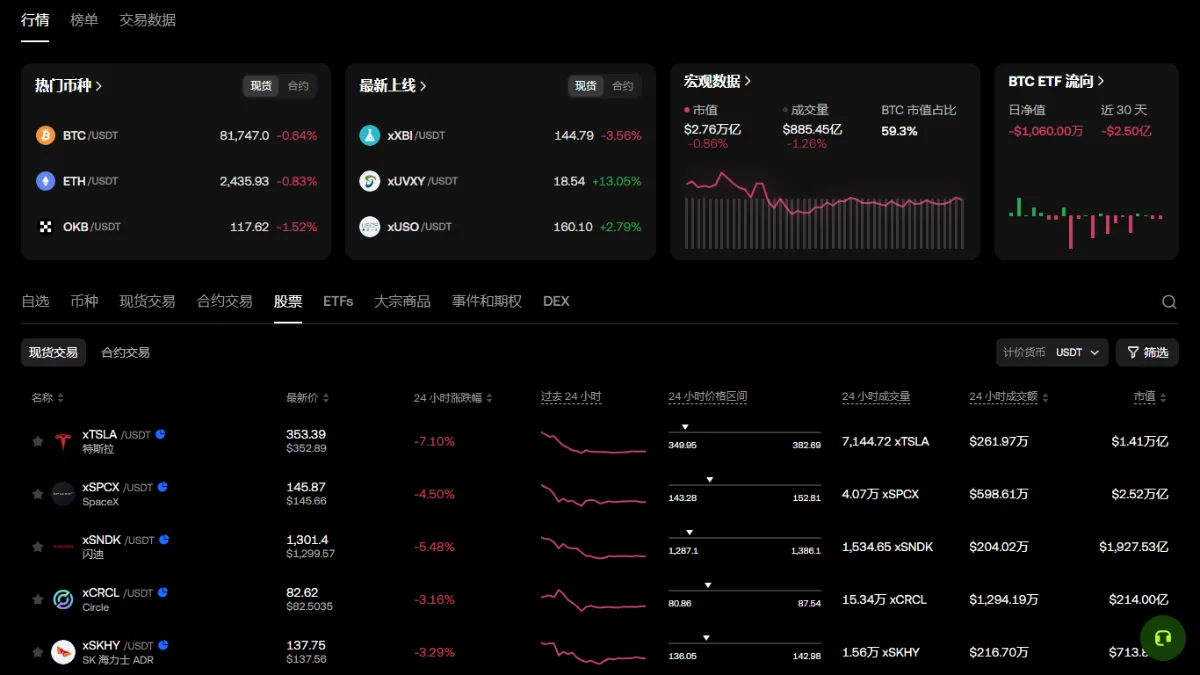Image resolution: width=1200 pixels, height=675 pixels.
Task: Open the xUVXY /USDT pair row
Action: [x=500, y=181]
